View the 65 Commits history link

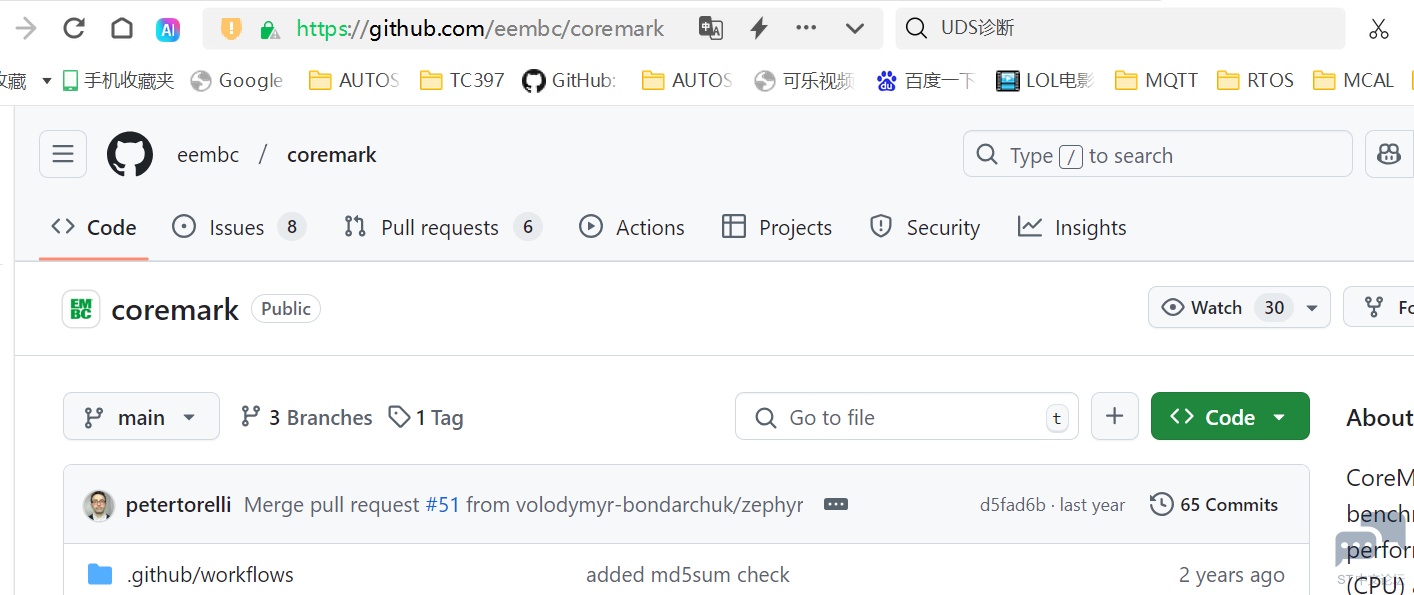(x=1214, y=504)
